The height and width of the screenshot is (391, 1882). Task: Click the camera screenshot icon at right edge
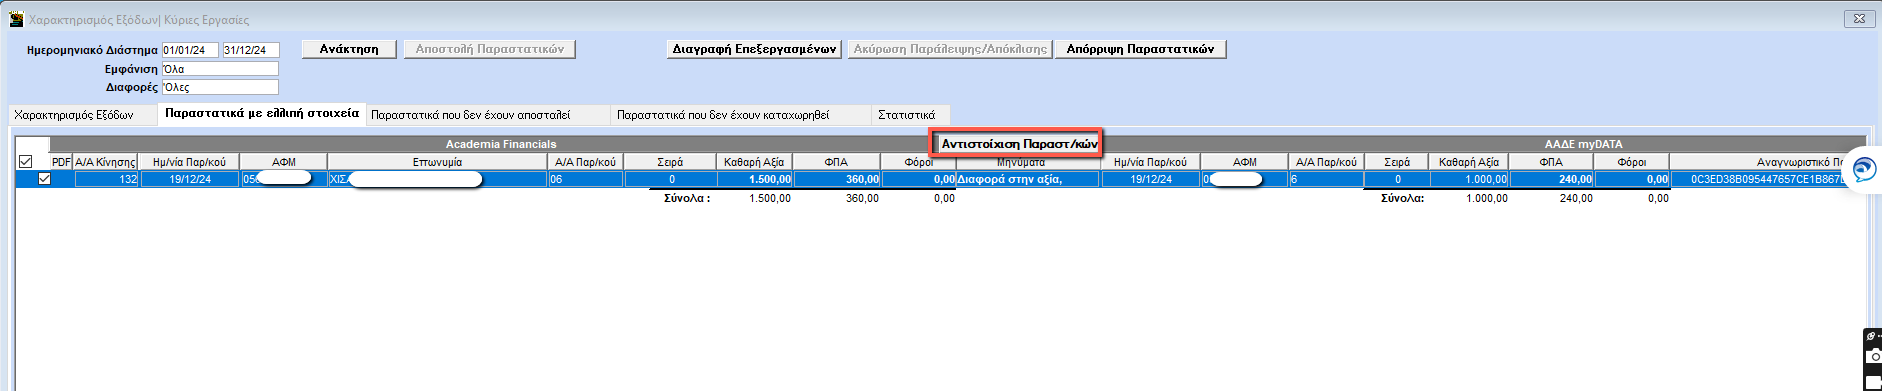pos(1875,356)
